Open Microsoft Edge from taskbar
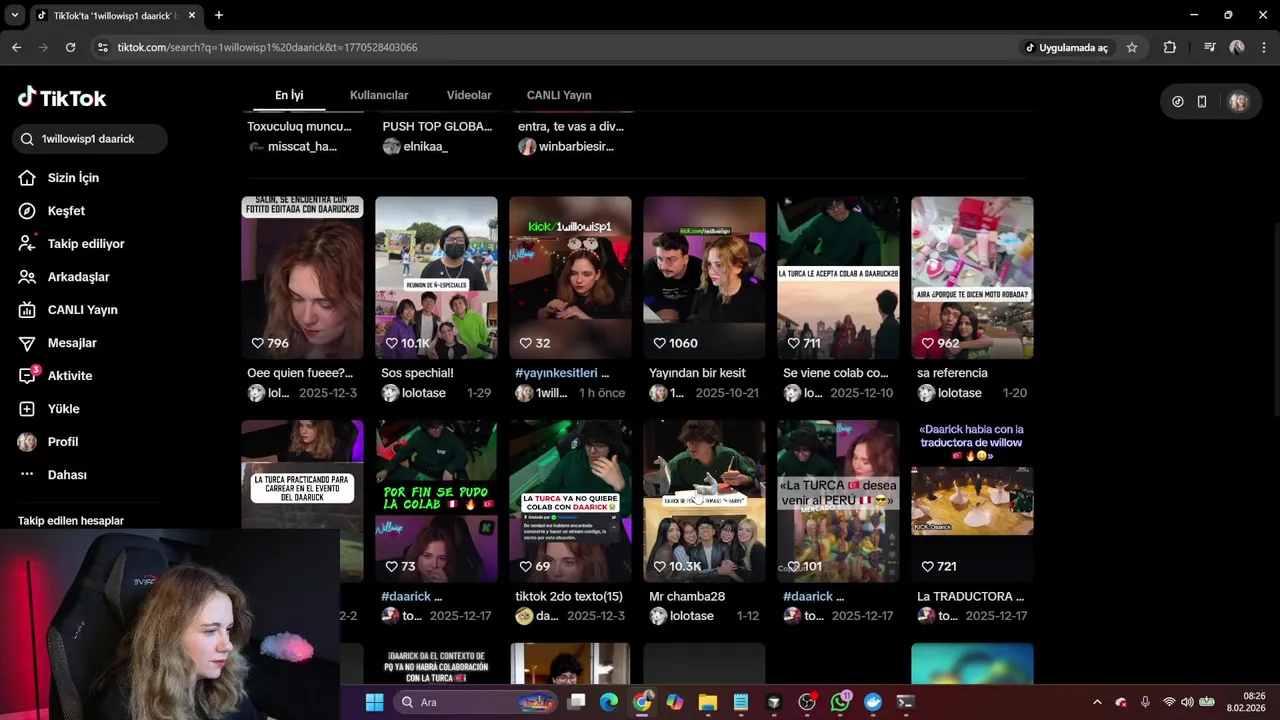Screen dimensions: 1280x720 (609, 702)
